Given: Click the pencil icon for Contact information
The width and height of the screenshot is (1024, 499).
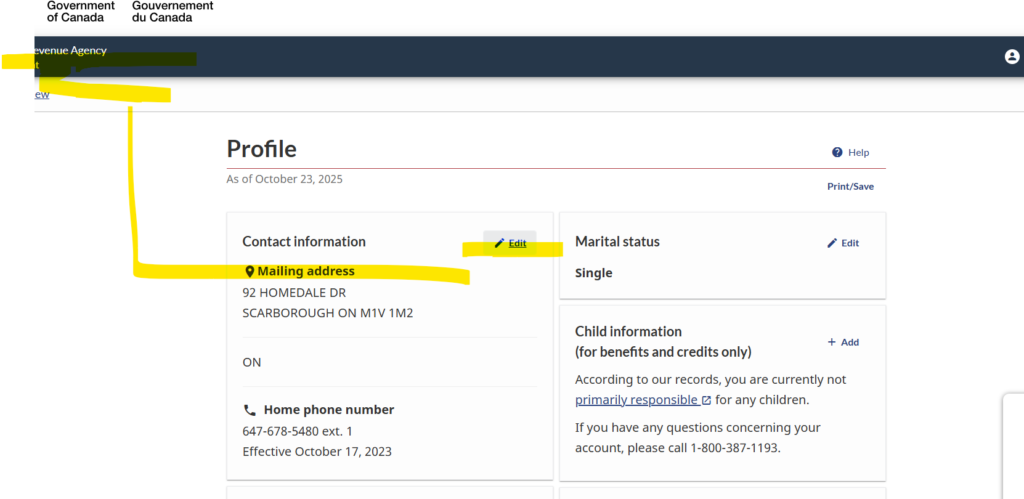Looking at the screenshot, I should [499, 243].
